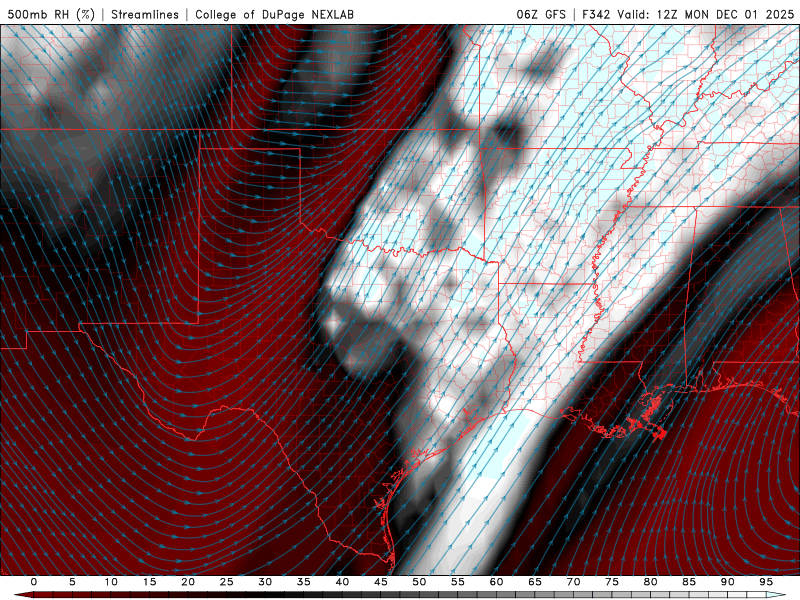Click the "95" color scale label

pyautogui.click(x=766, y=582)
